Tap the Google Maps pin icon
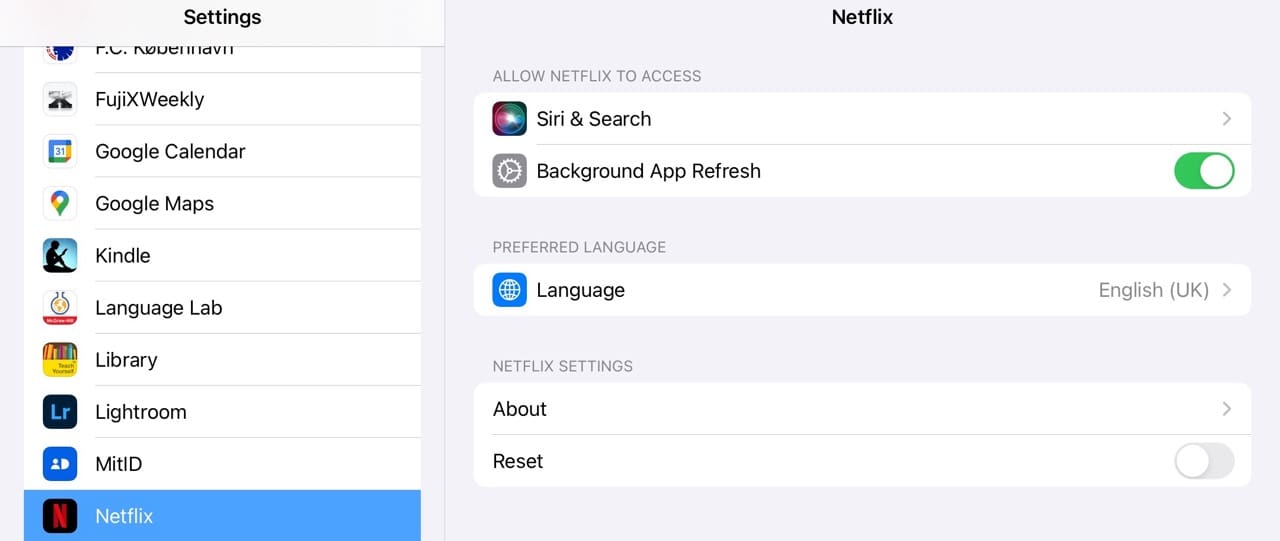Image resolution: width=1280 pixels, height=541 pixels. point(60,203)
